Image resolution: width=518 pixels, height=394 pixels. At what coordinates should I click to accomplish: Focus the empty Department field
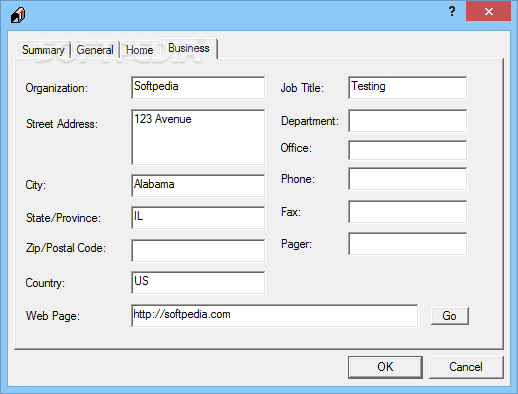(408, 121)
